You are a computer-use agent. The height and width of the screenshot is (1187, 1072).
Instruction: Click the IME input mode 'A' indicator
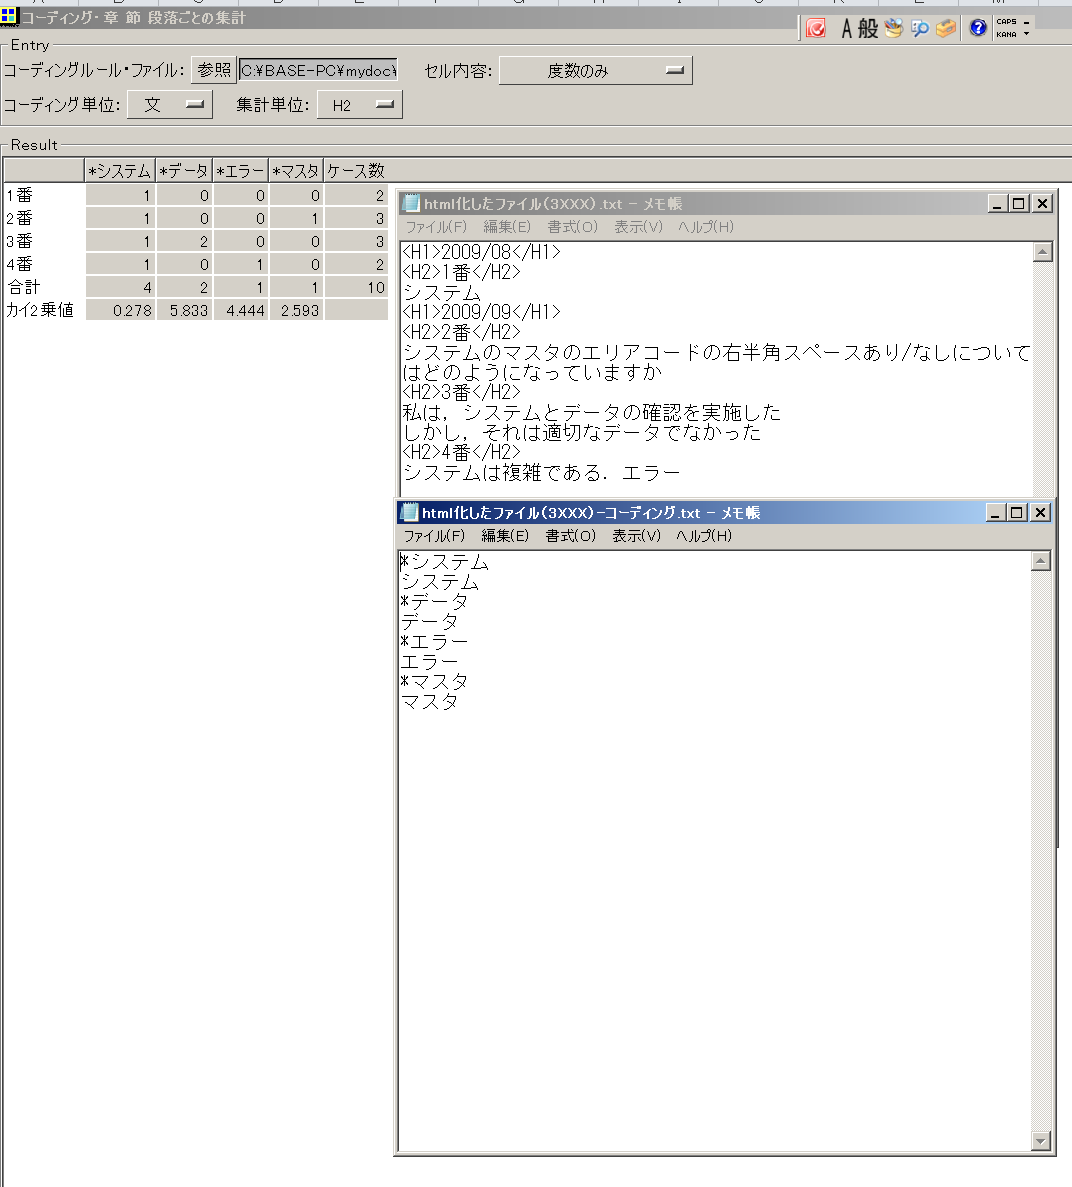(x=846, y=29)
